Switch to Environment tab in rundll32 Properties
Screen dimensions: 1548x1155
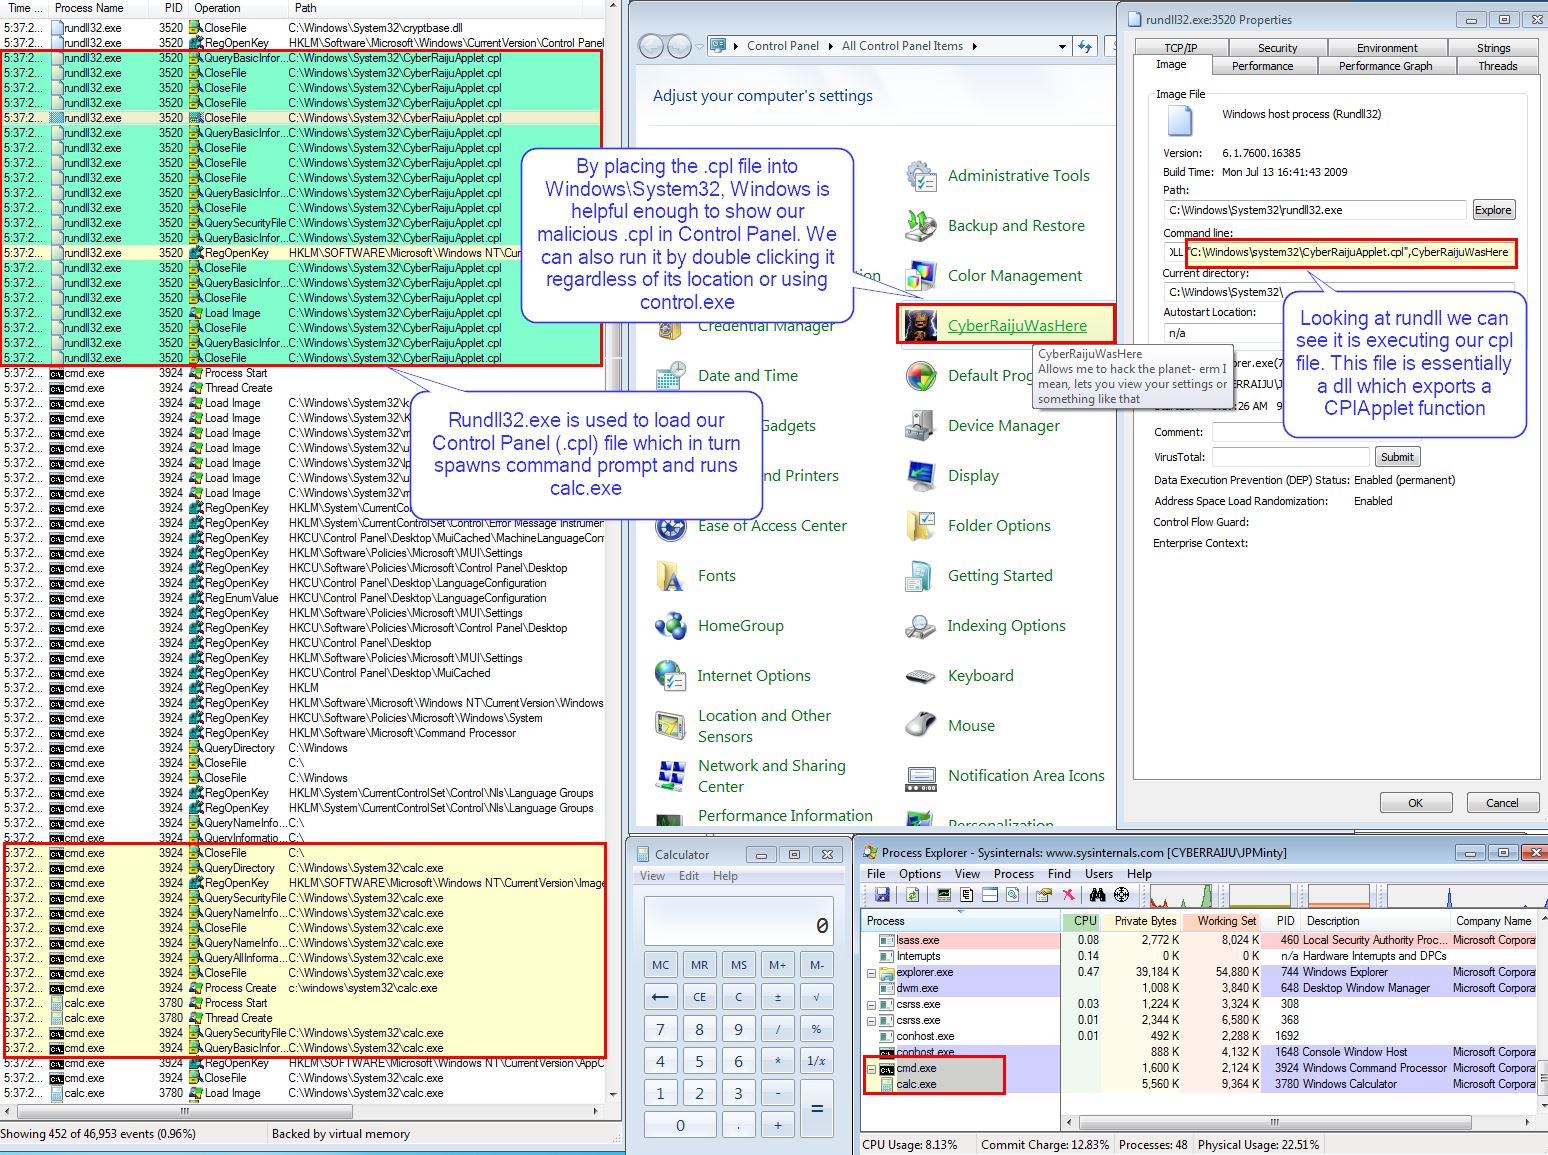click(1387, 48)
